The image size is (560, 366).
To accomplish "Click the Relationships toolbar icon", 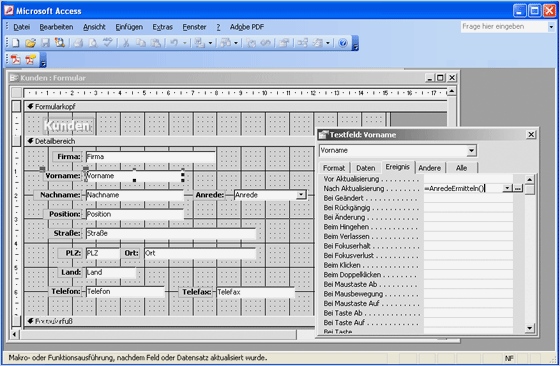I will (x=303, y=43).
